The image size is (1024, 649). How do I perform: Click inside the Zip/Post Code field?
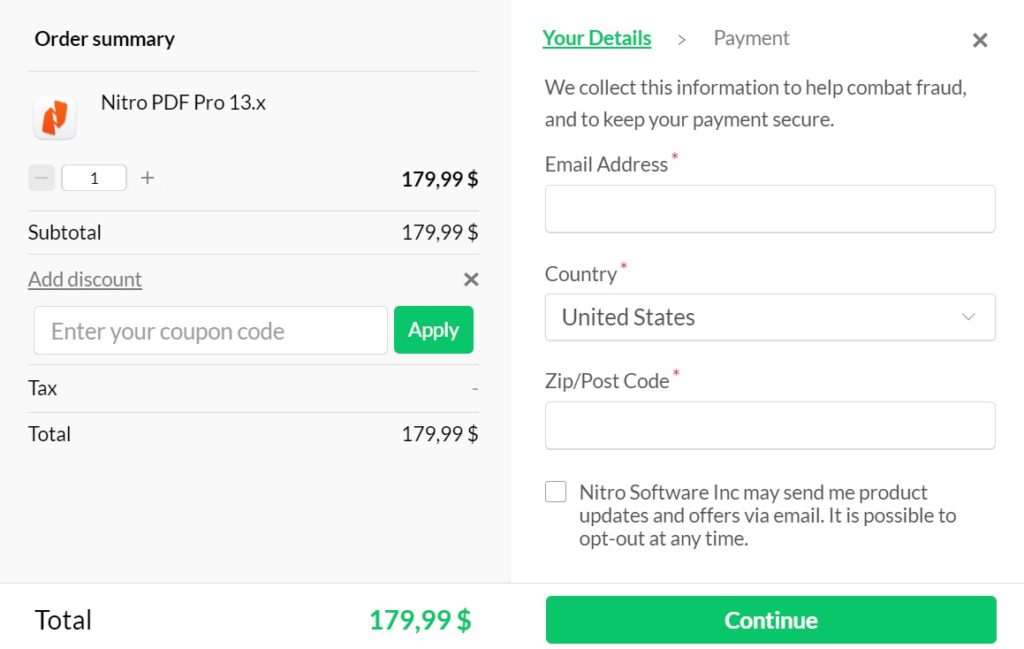click(770, 425)
